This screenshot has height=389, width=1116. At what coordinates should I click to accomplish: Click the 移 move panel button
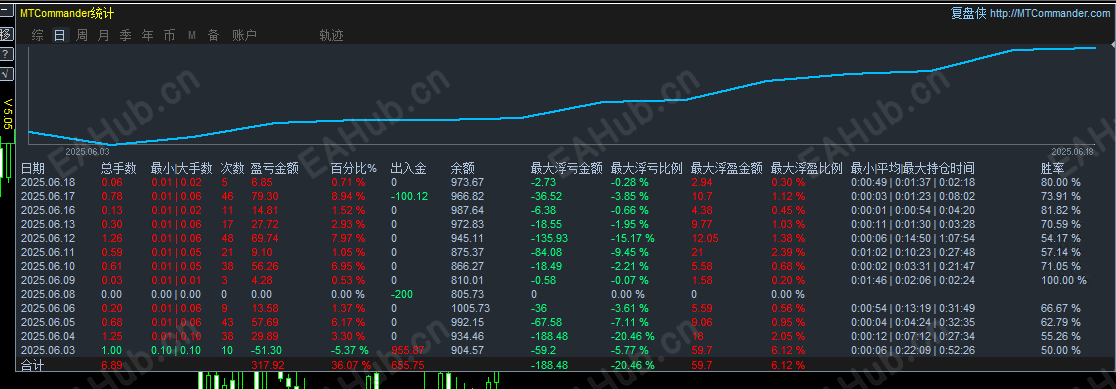coord(5,33)
